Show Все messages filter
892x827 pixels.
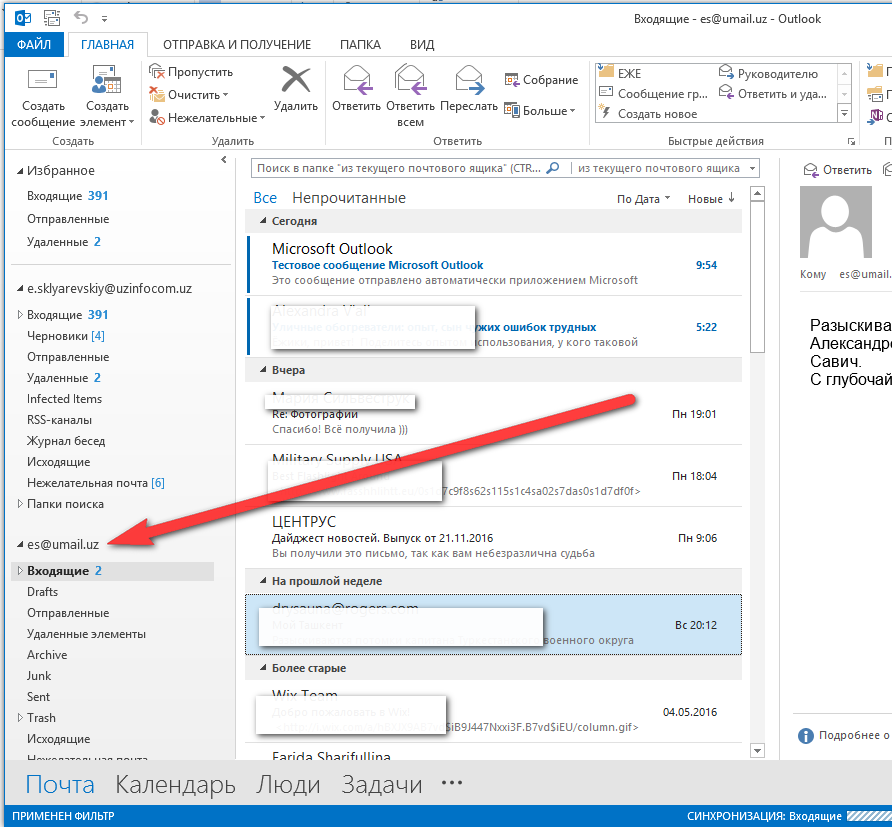pos(265,198)
